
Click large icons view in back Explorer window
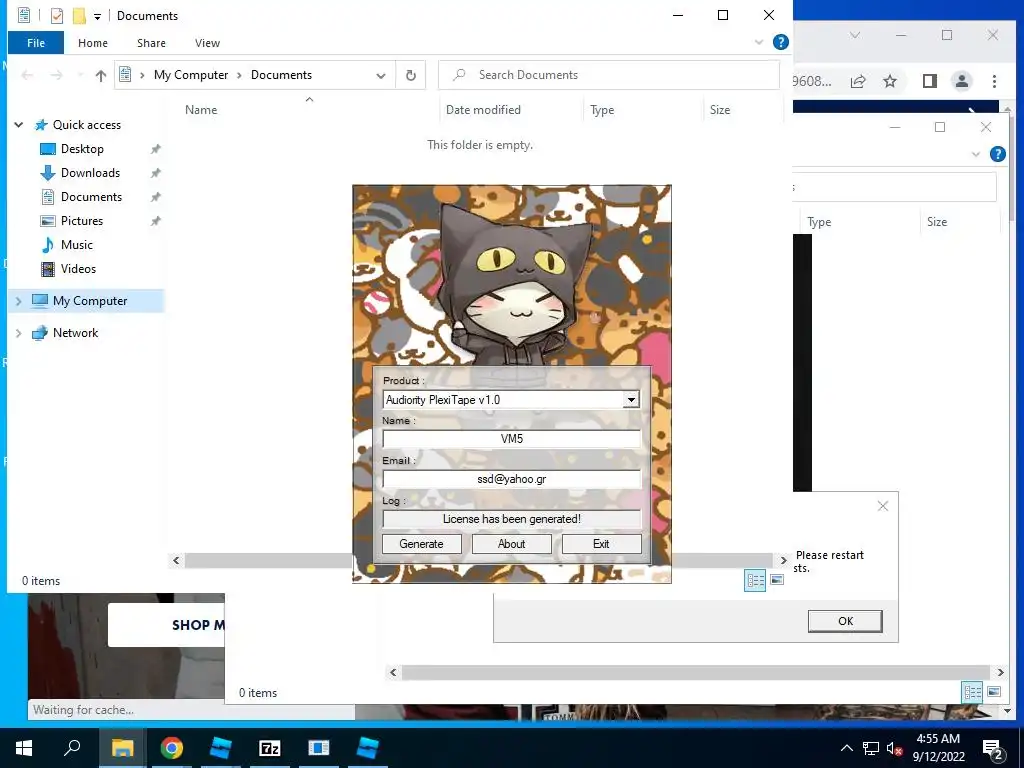pos(994,692)
